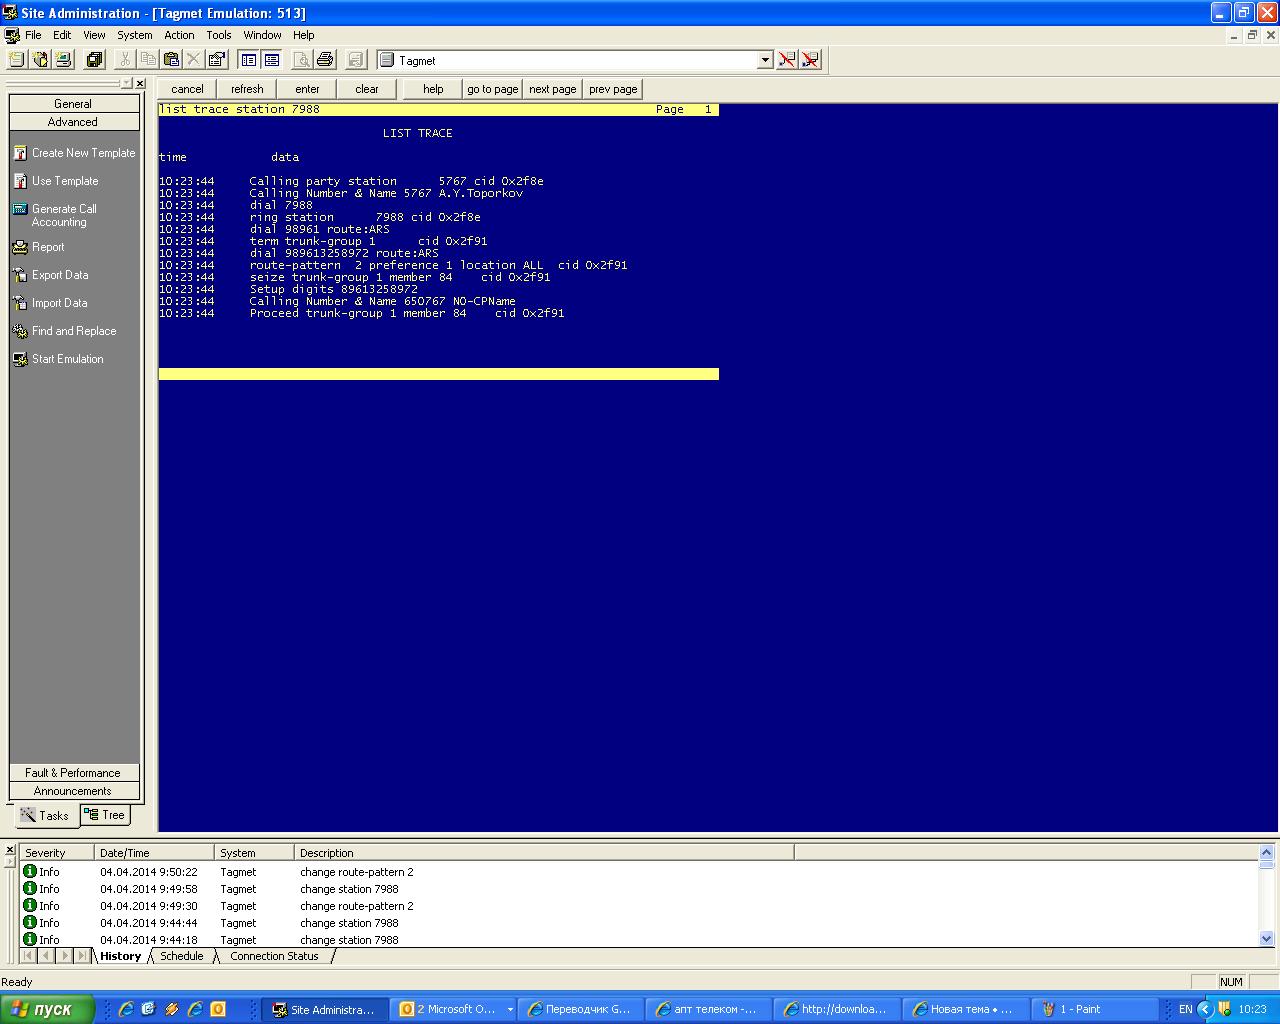Select history row dated 04.04.2014 9:50:22
Viewport: 1280px width, 1024px height.
click(640, 872)
